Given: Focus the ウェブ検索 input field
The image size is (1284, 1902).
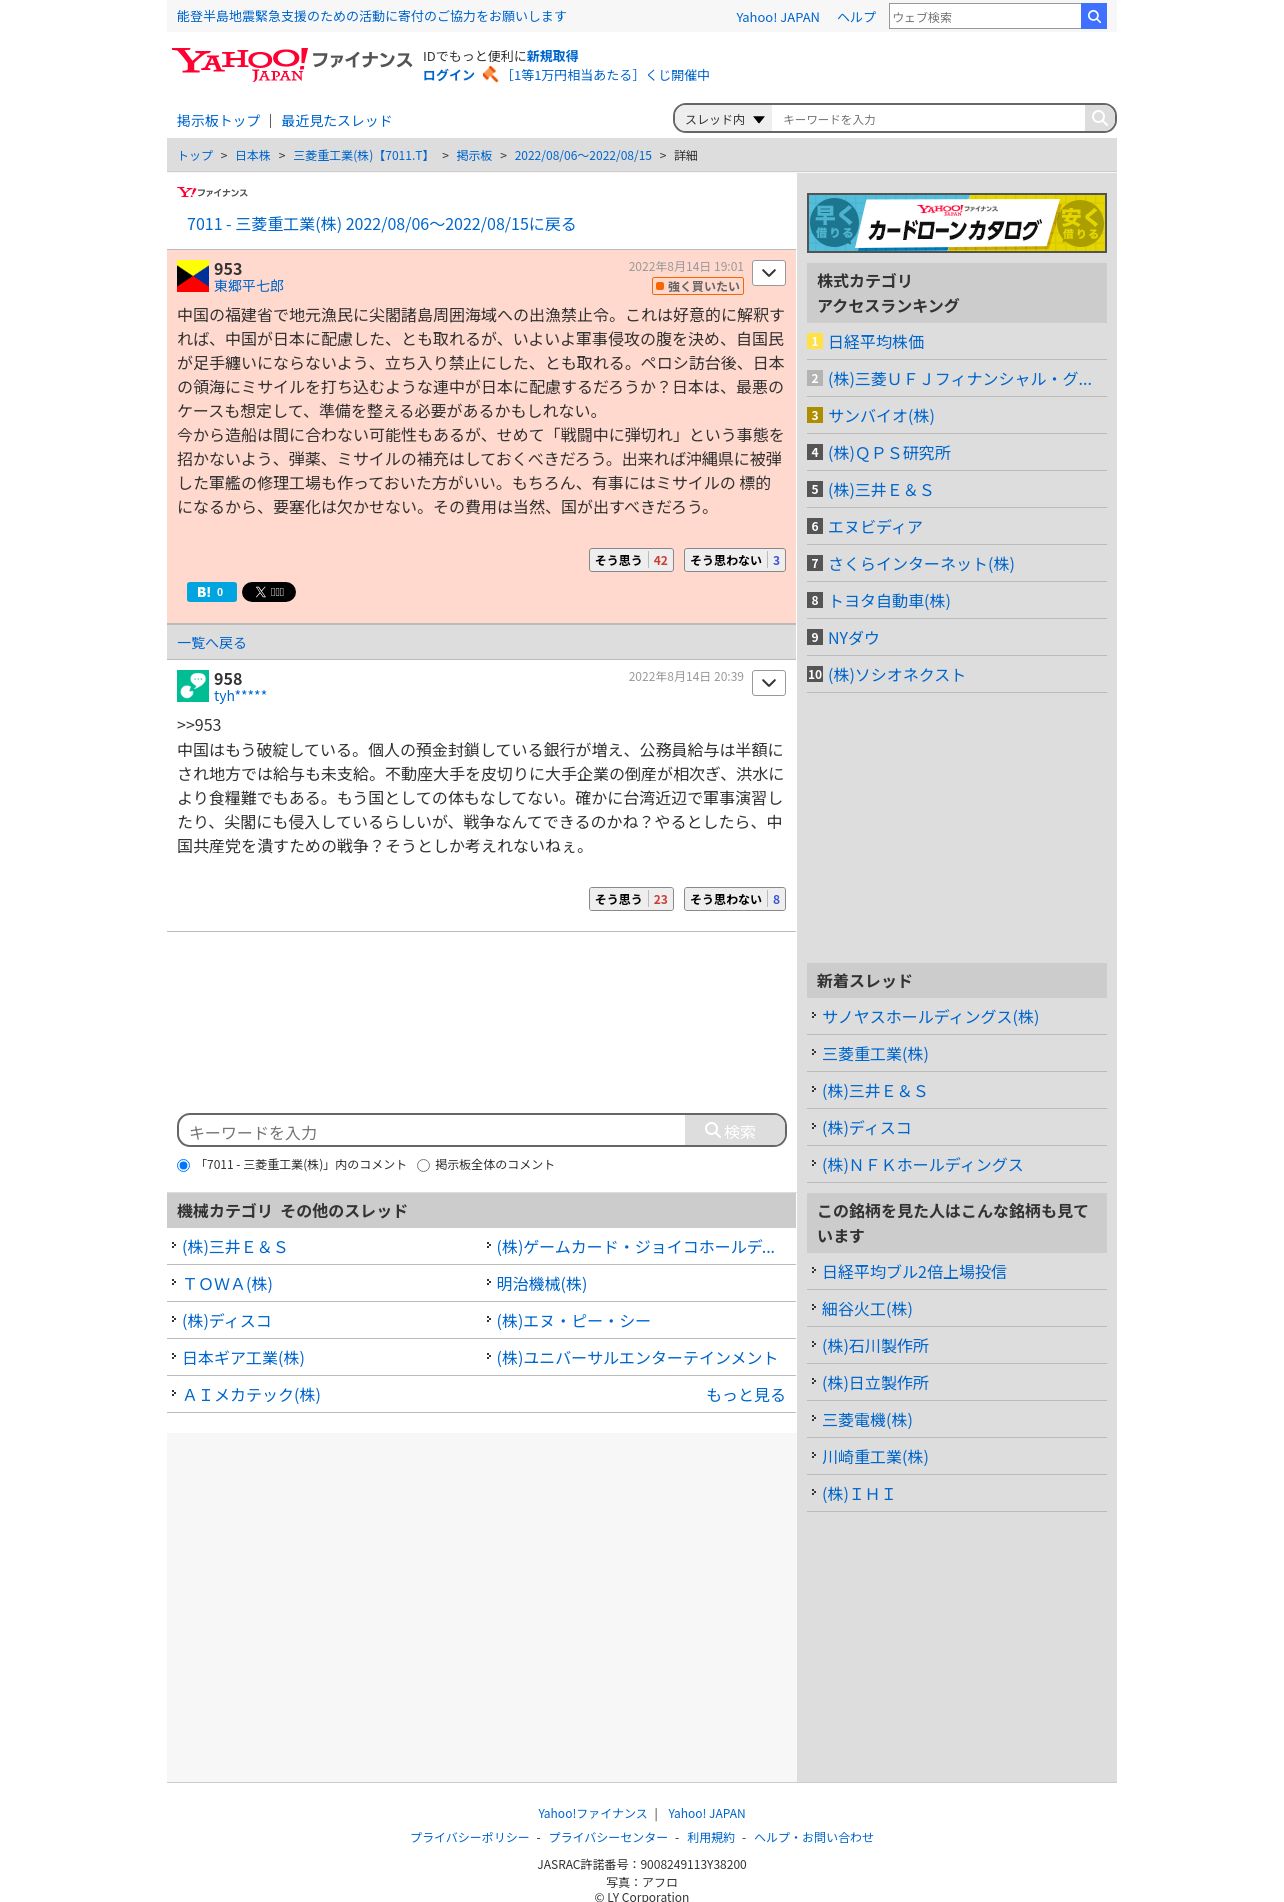Looking at the screenshot, I should [x=985, y=16].
